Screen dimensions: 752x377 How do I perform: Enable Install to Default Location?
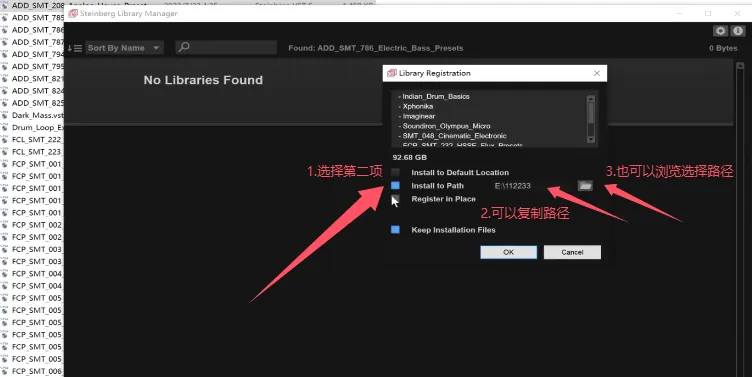click(x=395, y=172)
